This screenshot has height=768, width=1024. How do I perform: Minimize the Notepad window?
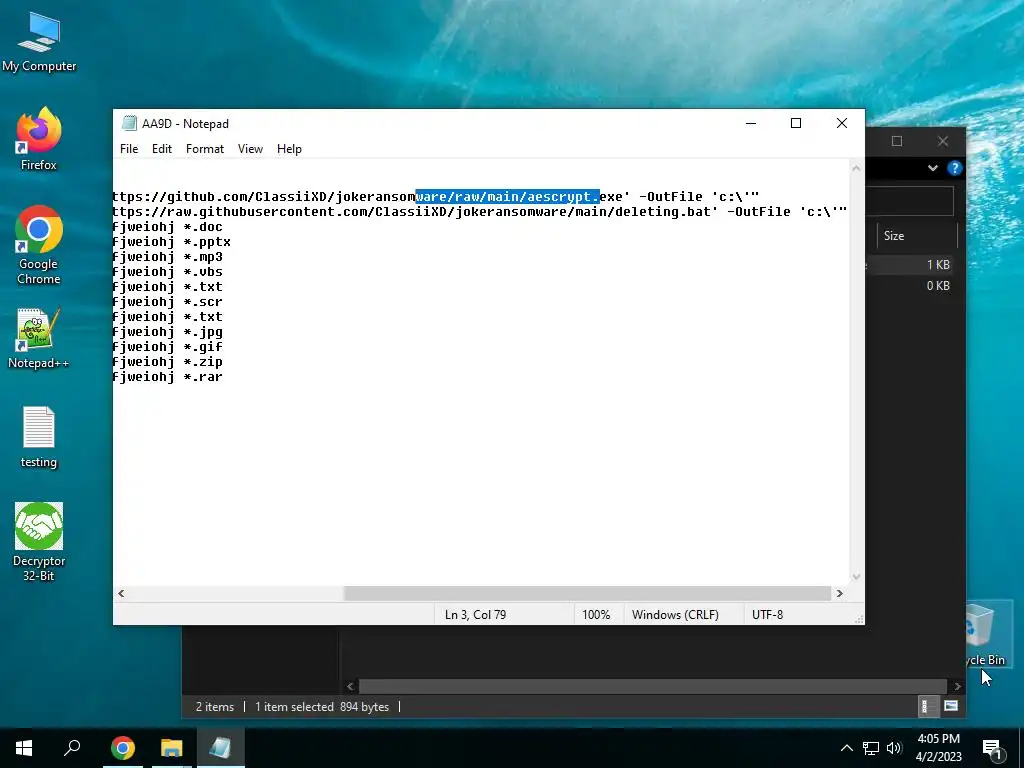pyautogui.click(x=751, y=123)
